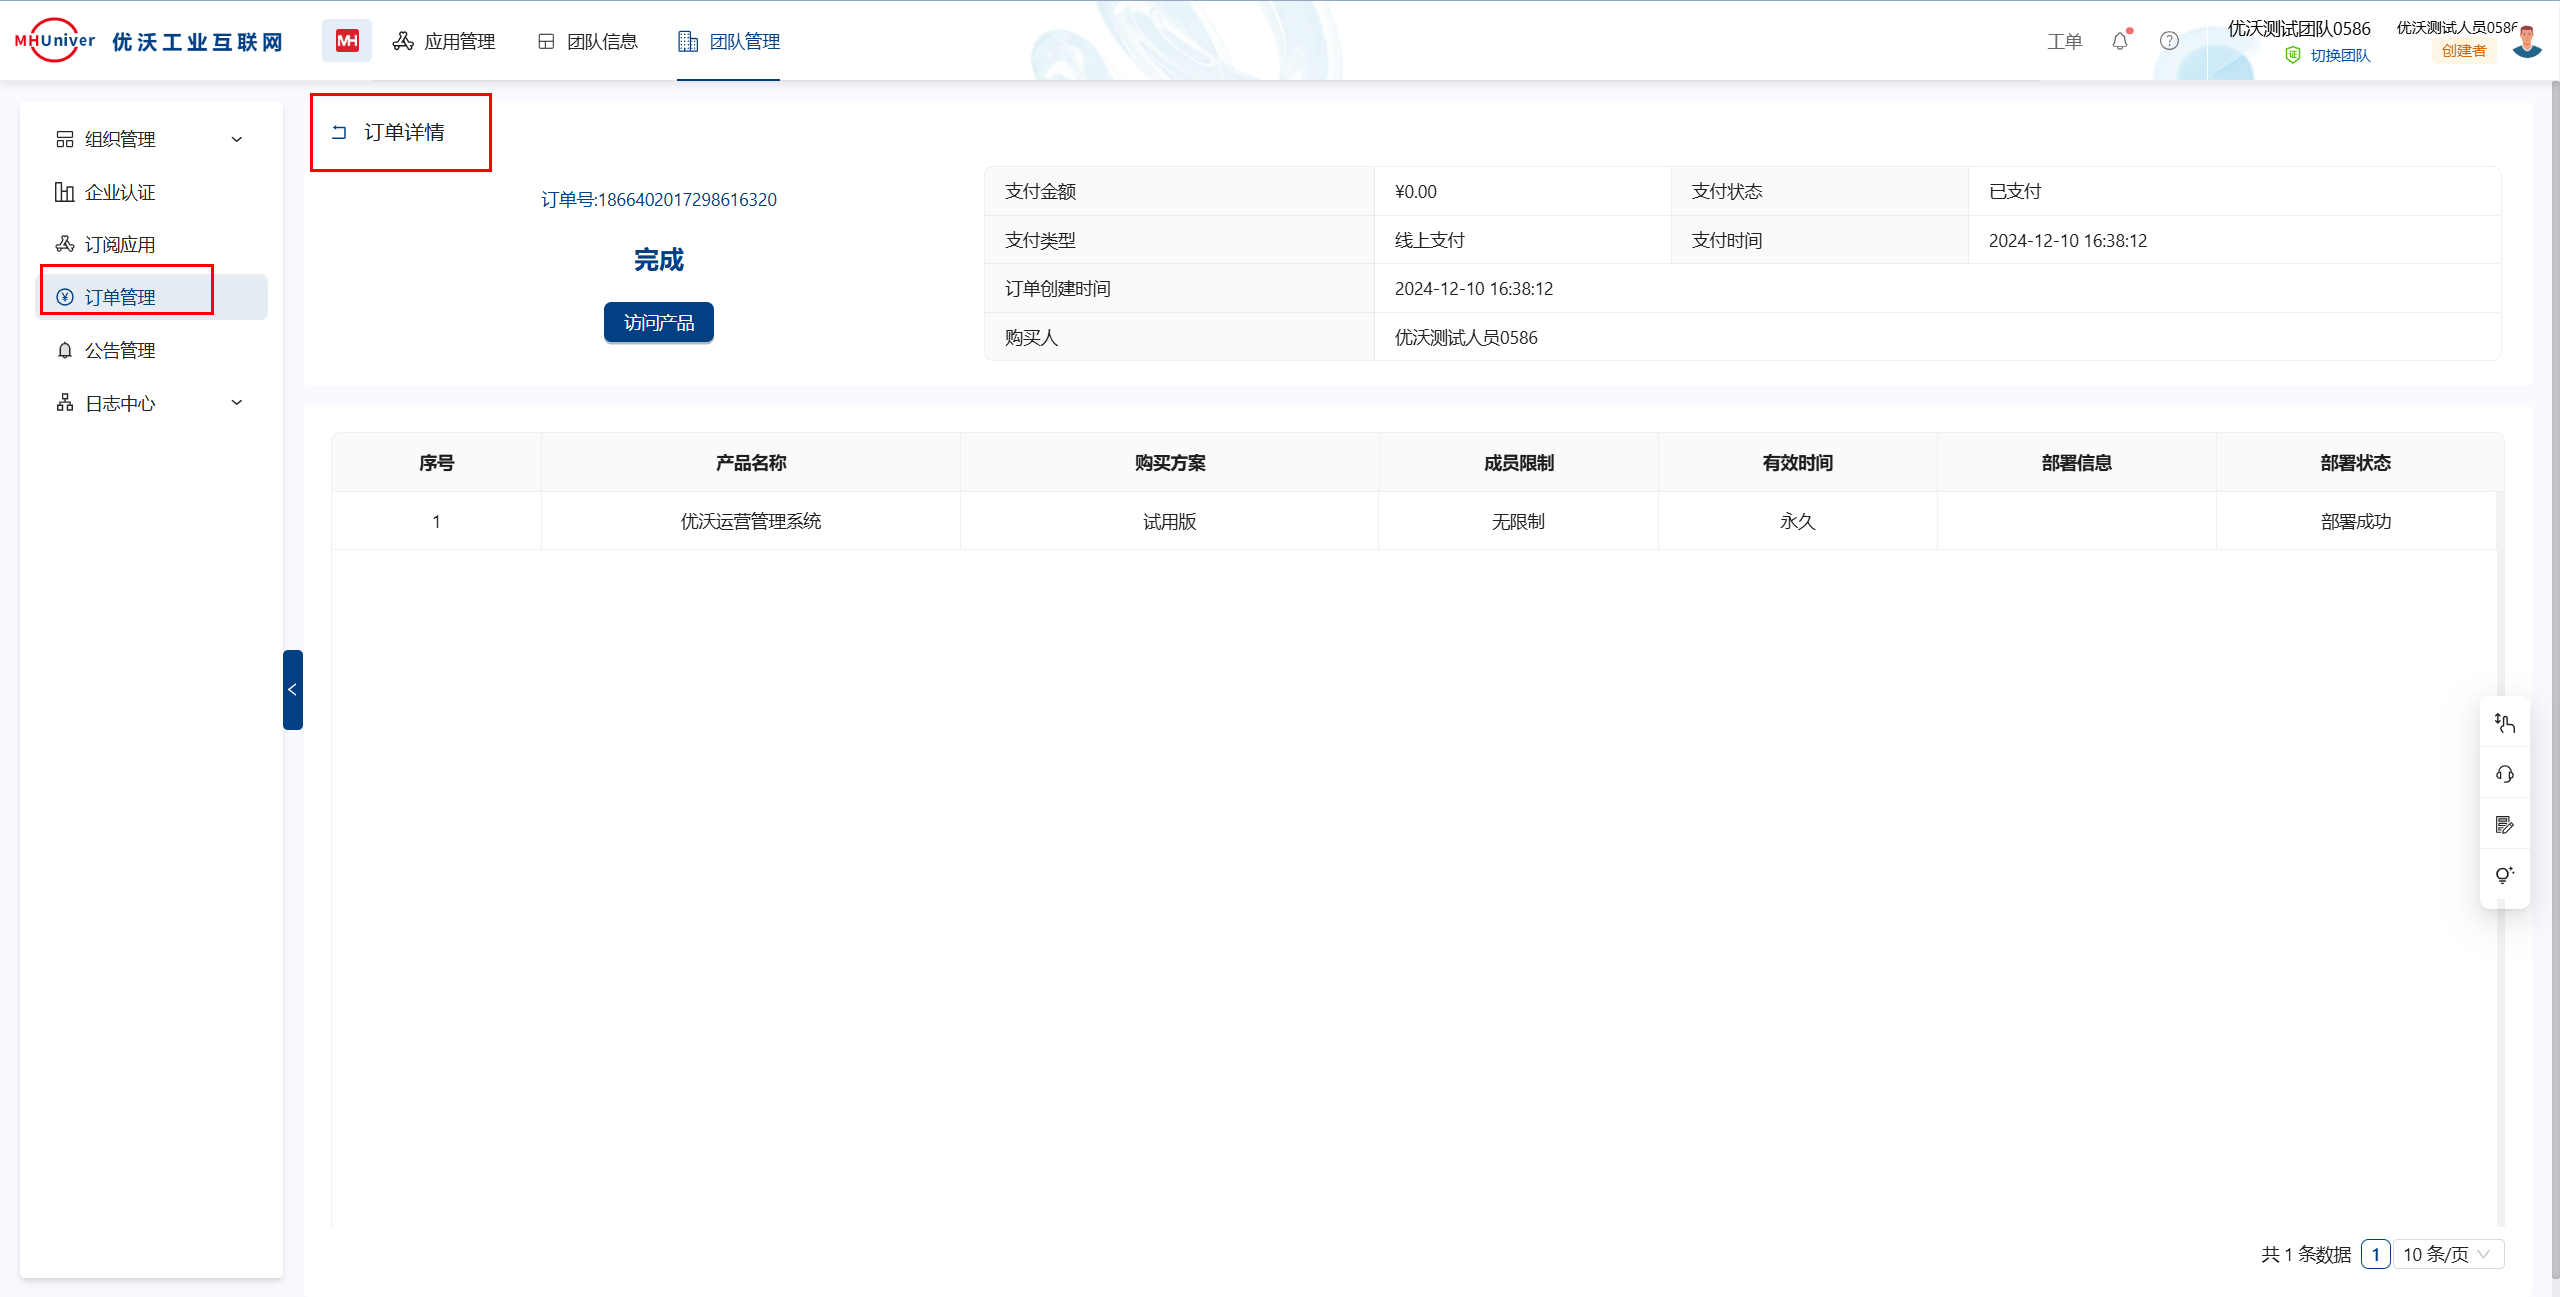Screen dimensions: 2560x1297
Task: Click the red MH app logo icon
Action: [346, 41]
